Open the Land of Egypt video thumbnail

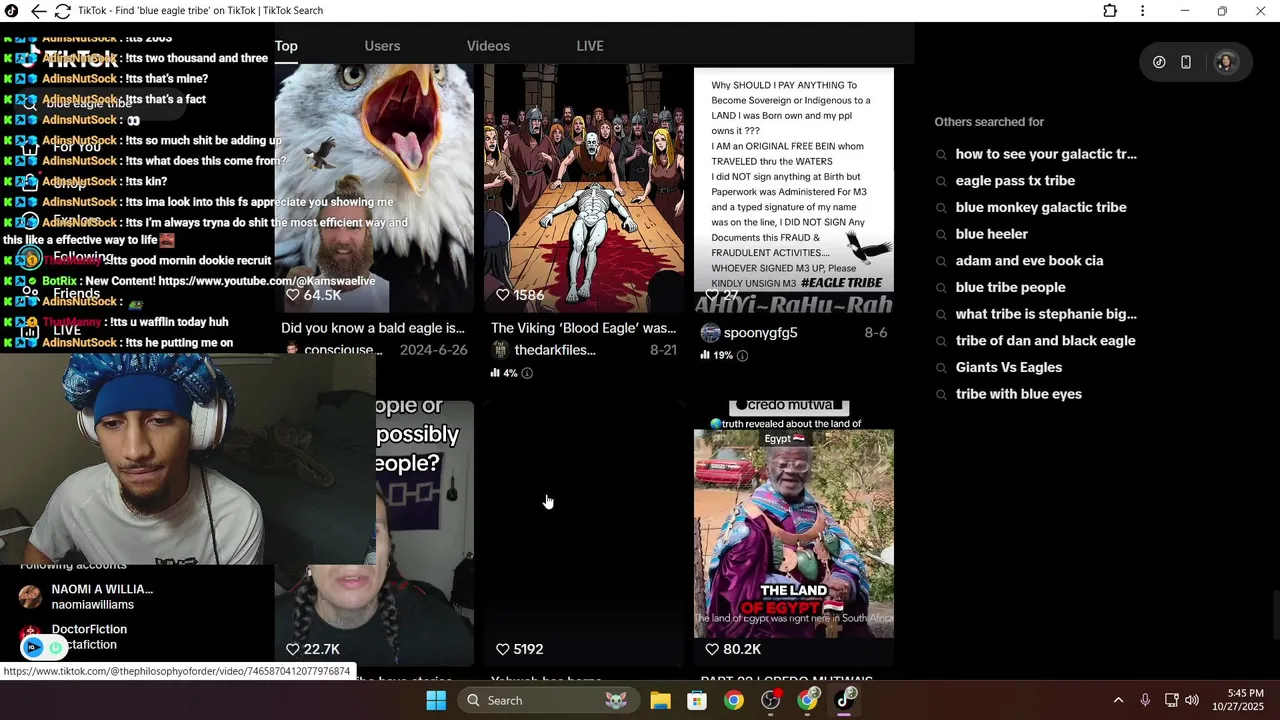click(x=794, y=533)
